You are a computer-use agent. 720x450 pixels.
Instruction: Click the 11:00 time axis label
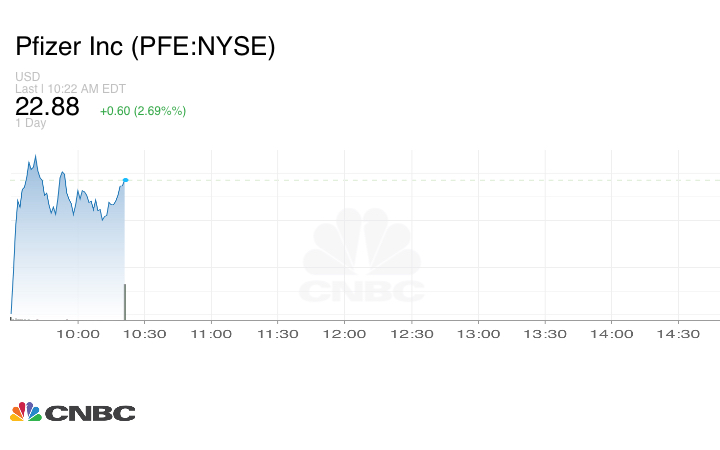pos(211,335)
